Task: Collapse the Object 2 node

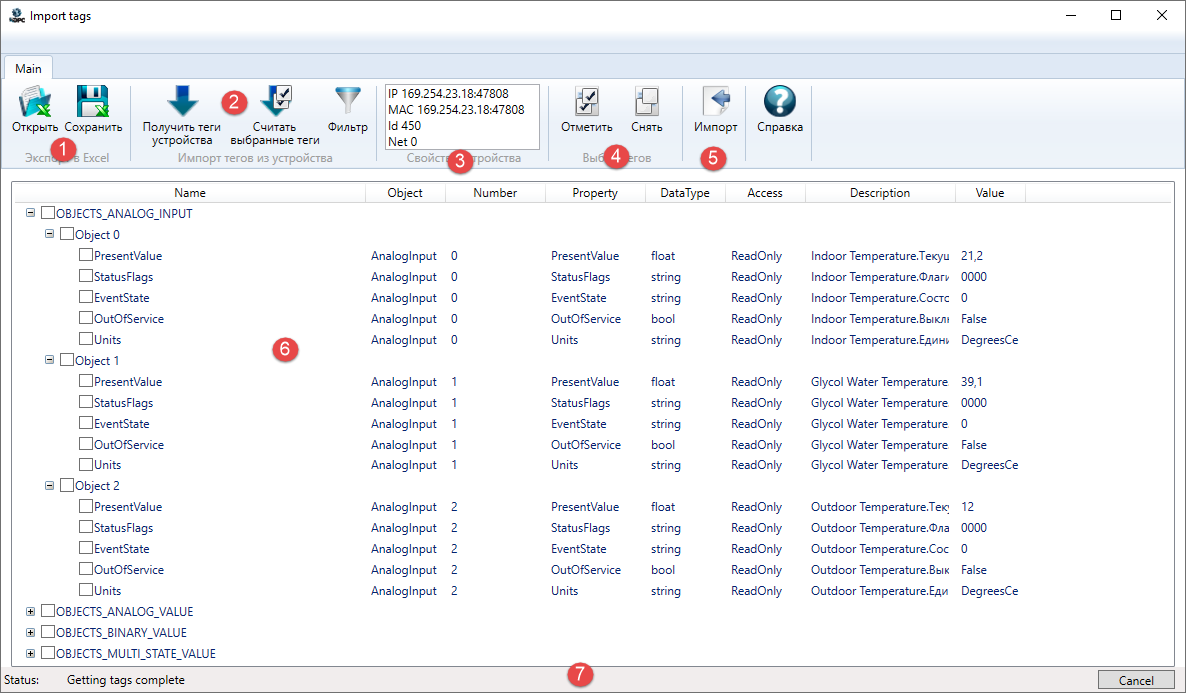Action: coord(49,485)
